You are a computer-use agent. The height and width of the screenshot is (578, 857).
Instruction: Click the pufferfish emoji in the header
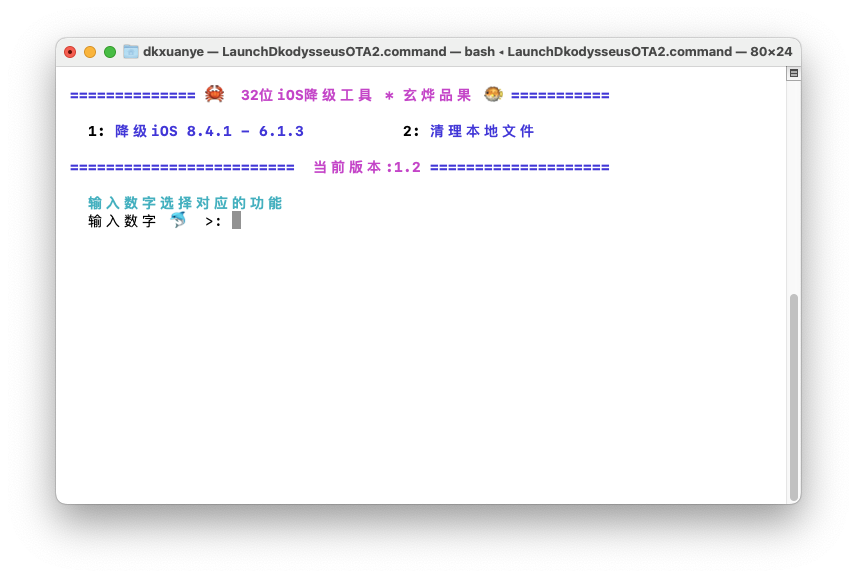coord(492,95)
